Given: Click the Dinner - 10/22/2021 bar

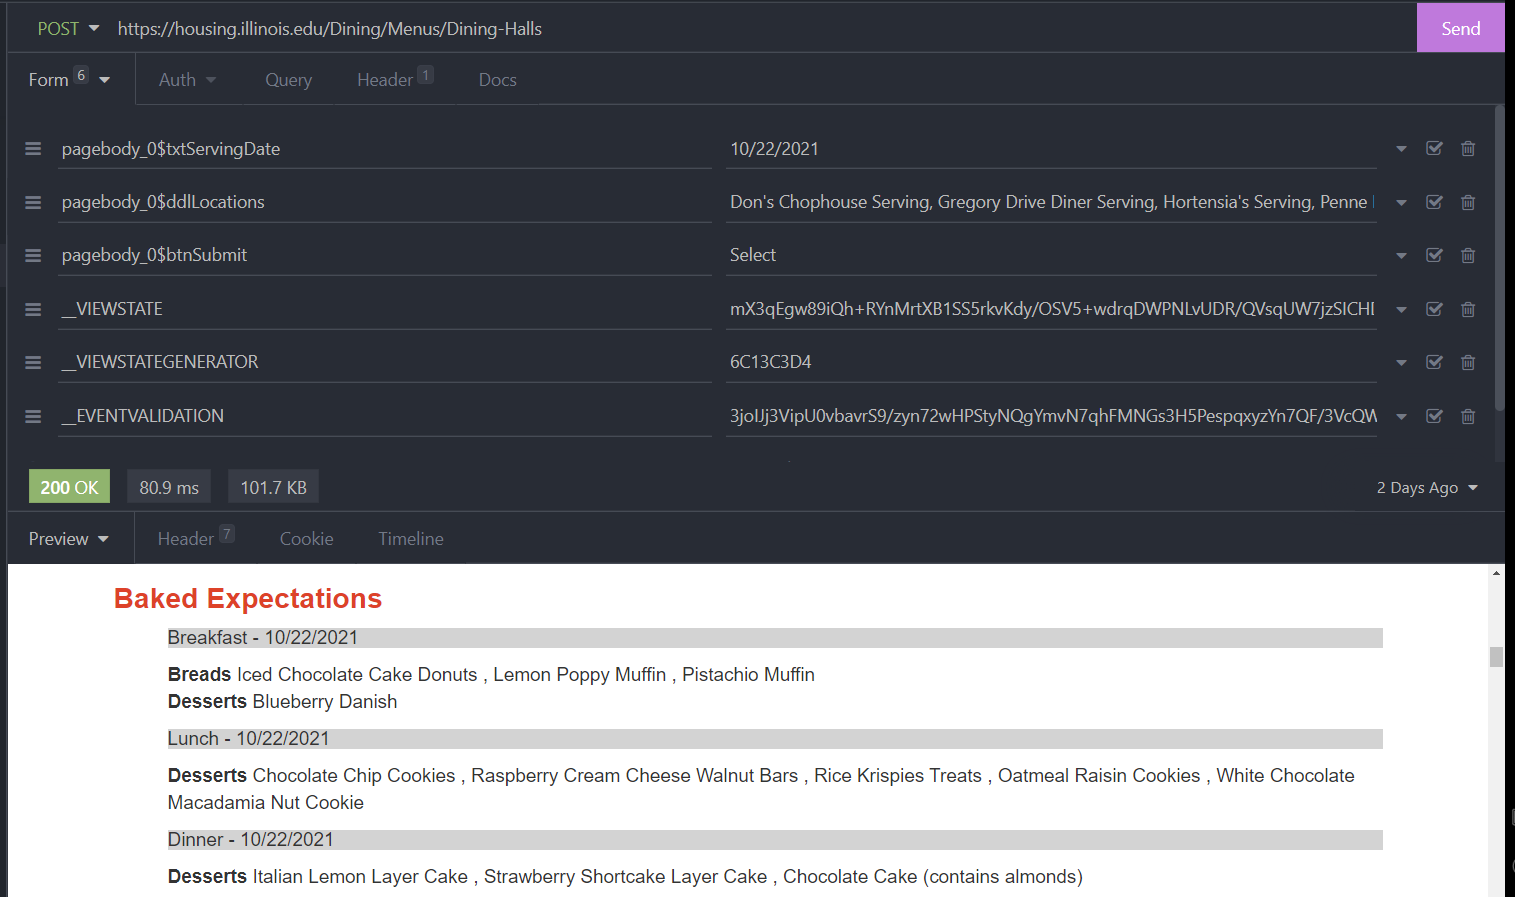Looking at the screenshot, I should pyautogui.click(x=775, y=840).
